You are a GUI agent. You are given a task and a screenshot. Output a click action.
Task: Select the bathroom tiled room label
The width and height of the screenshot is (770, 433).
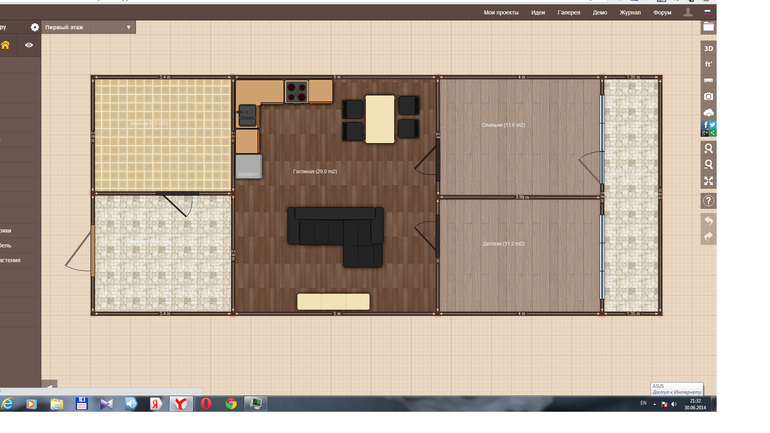149,123
